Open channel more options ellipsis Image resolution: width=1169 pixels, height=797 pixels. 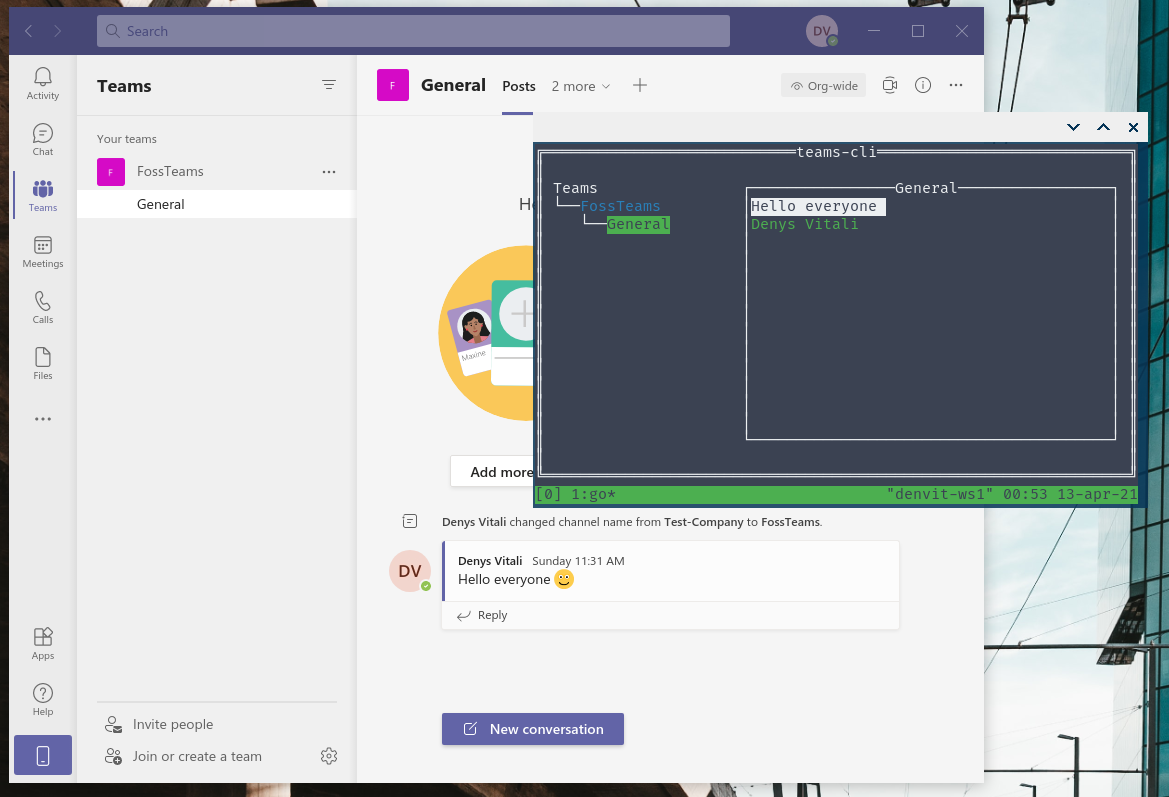tap(956, 85)
